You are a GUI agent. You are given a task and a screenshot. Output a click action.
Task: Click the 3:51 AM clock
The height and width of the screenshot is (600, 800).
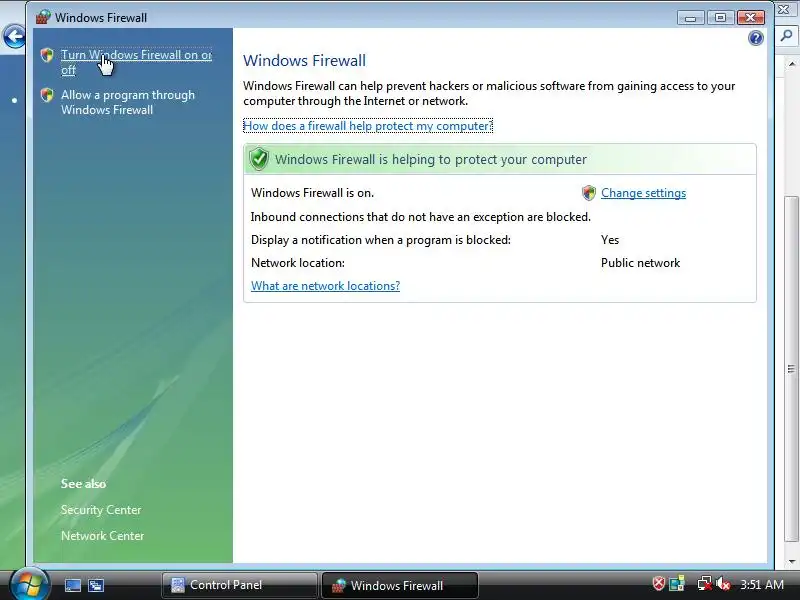[x=762, y=584]
